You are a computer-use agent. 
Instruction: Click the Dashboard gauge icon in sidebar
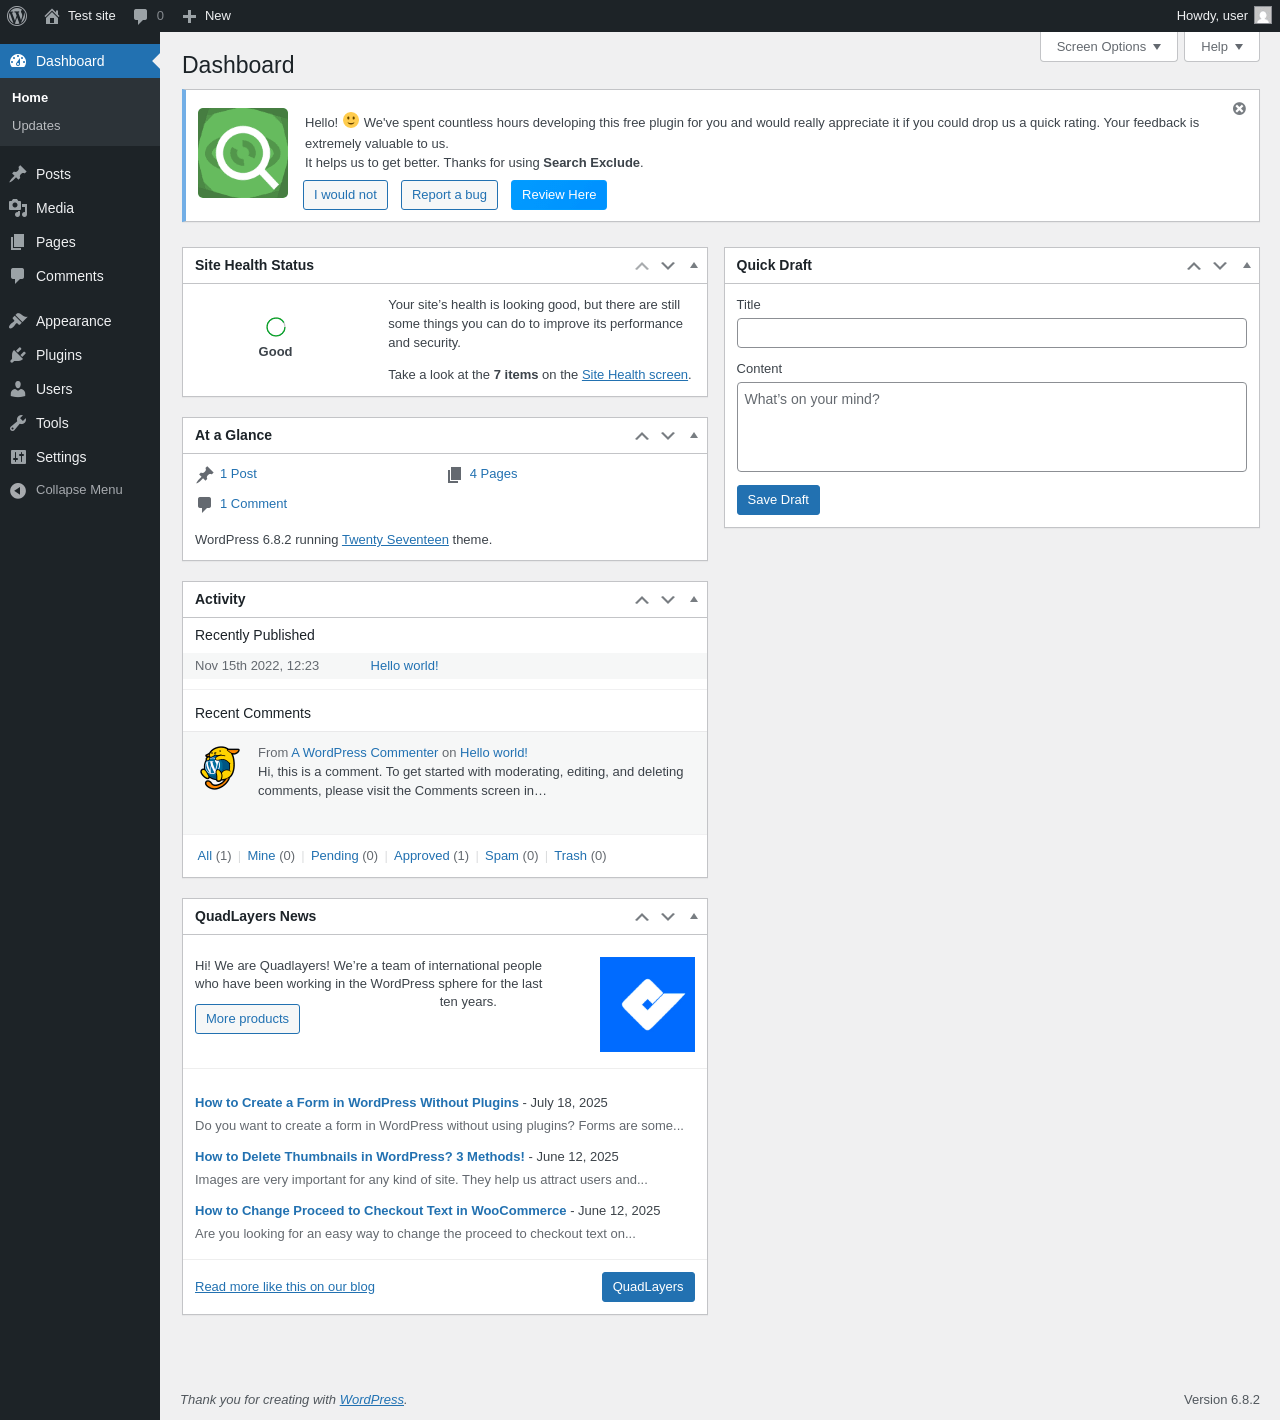point(18,61)
